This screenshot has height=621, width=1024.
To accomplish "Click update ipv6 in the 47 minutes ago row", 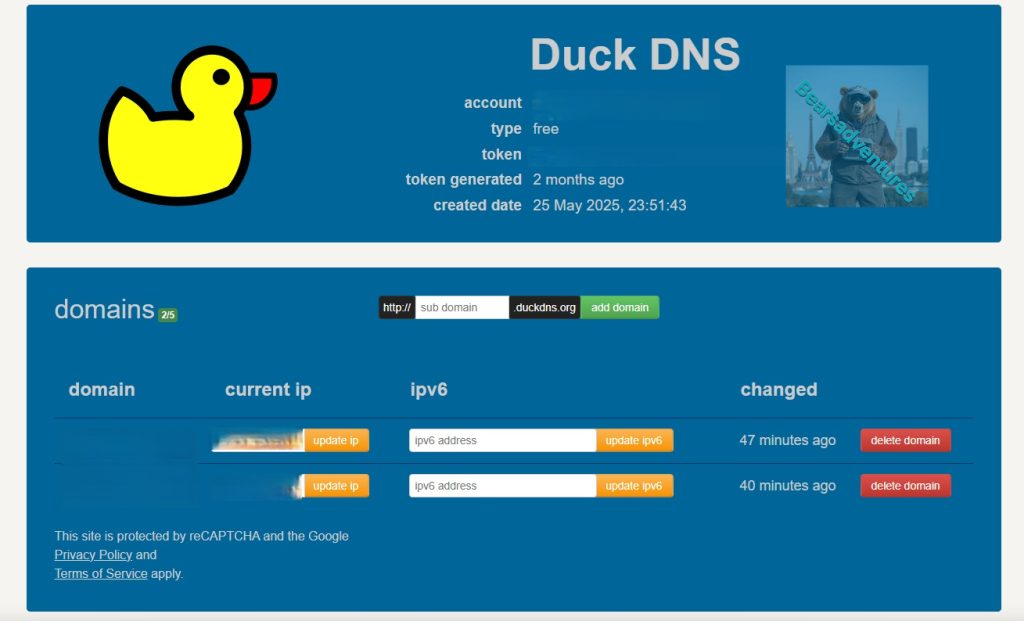I will point(633,440).
